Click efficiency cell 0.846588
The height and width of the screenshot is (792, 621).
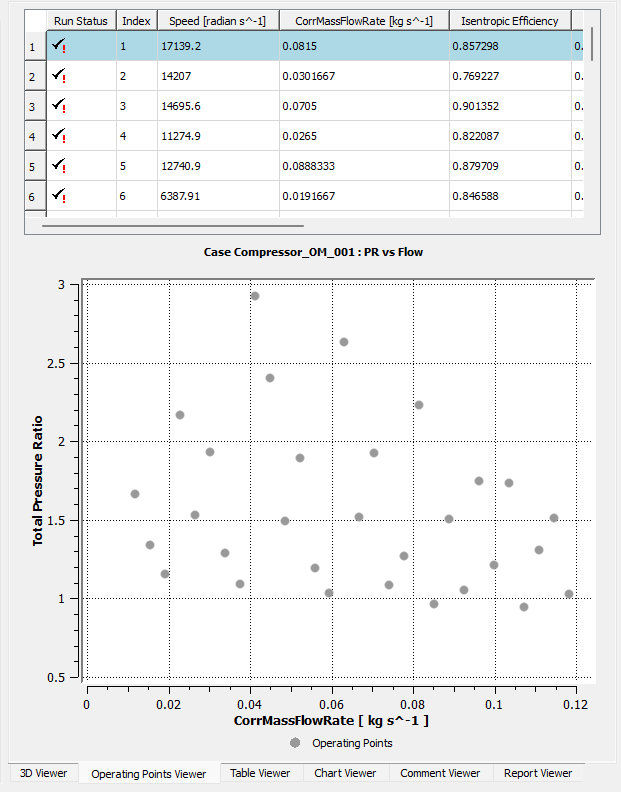(510, 195)
